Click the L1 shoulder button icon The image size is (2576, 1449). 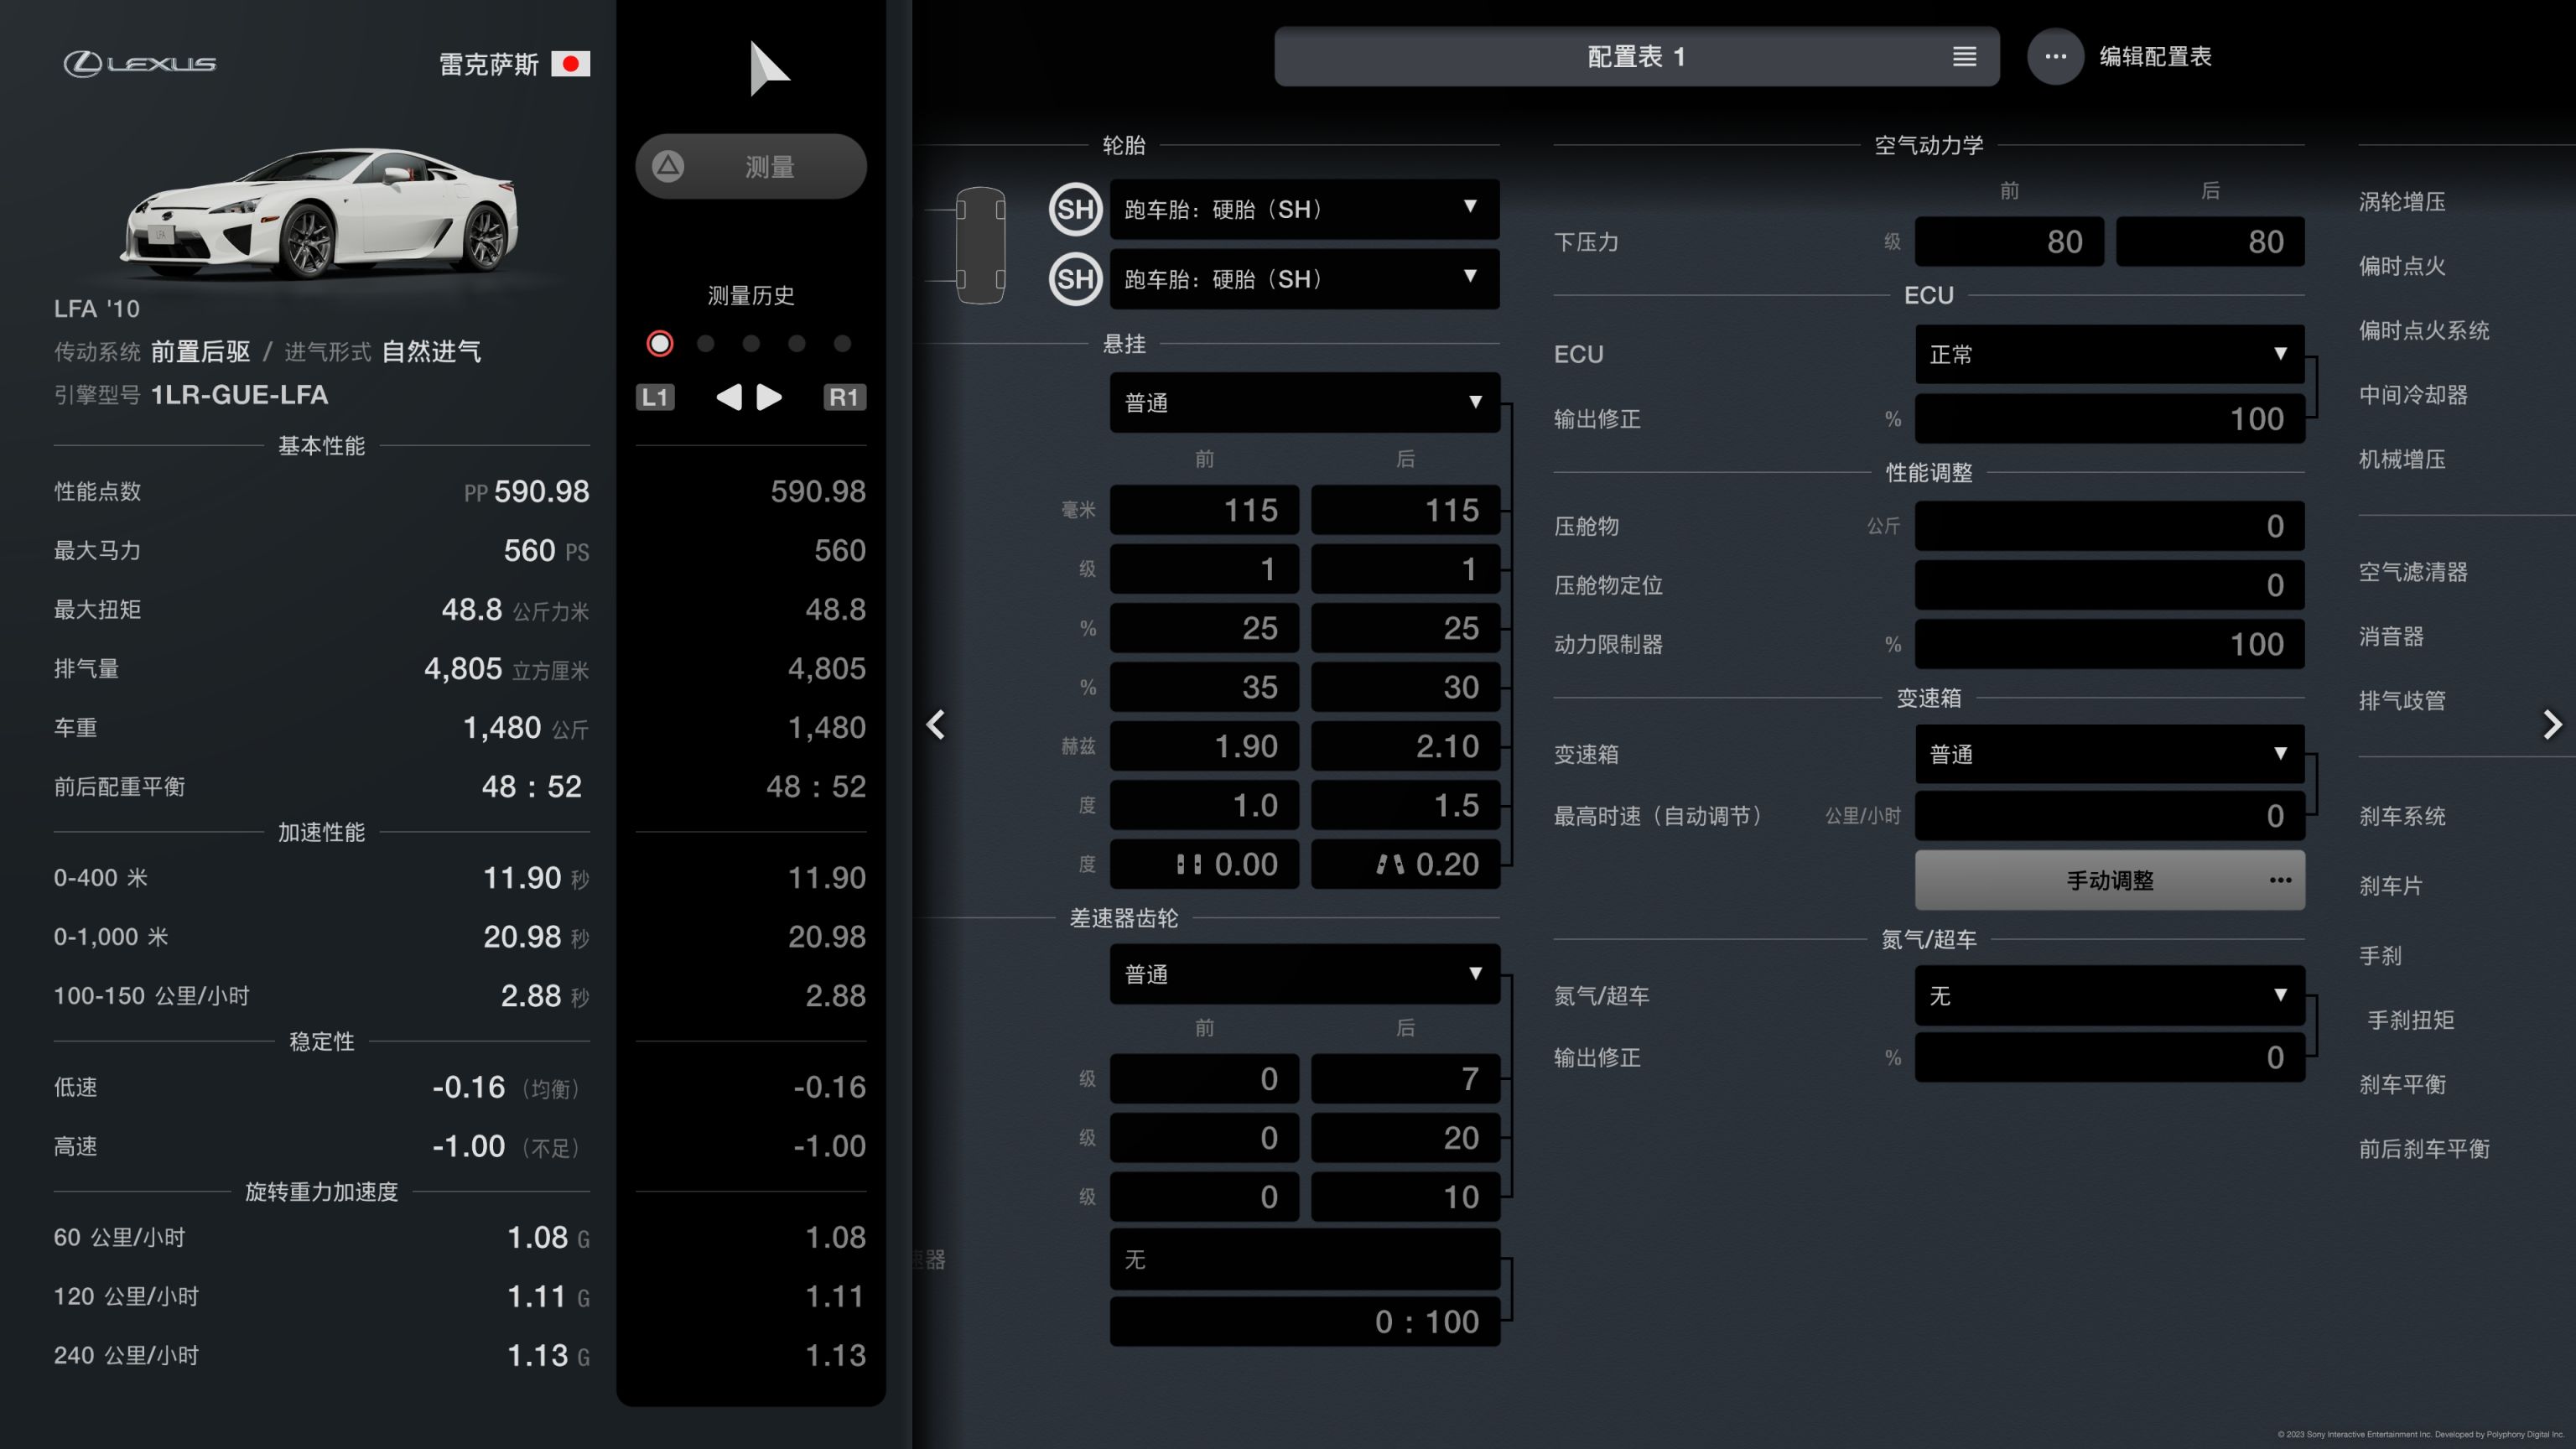[655, 397]
